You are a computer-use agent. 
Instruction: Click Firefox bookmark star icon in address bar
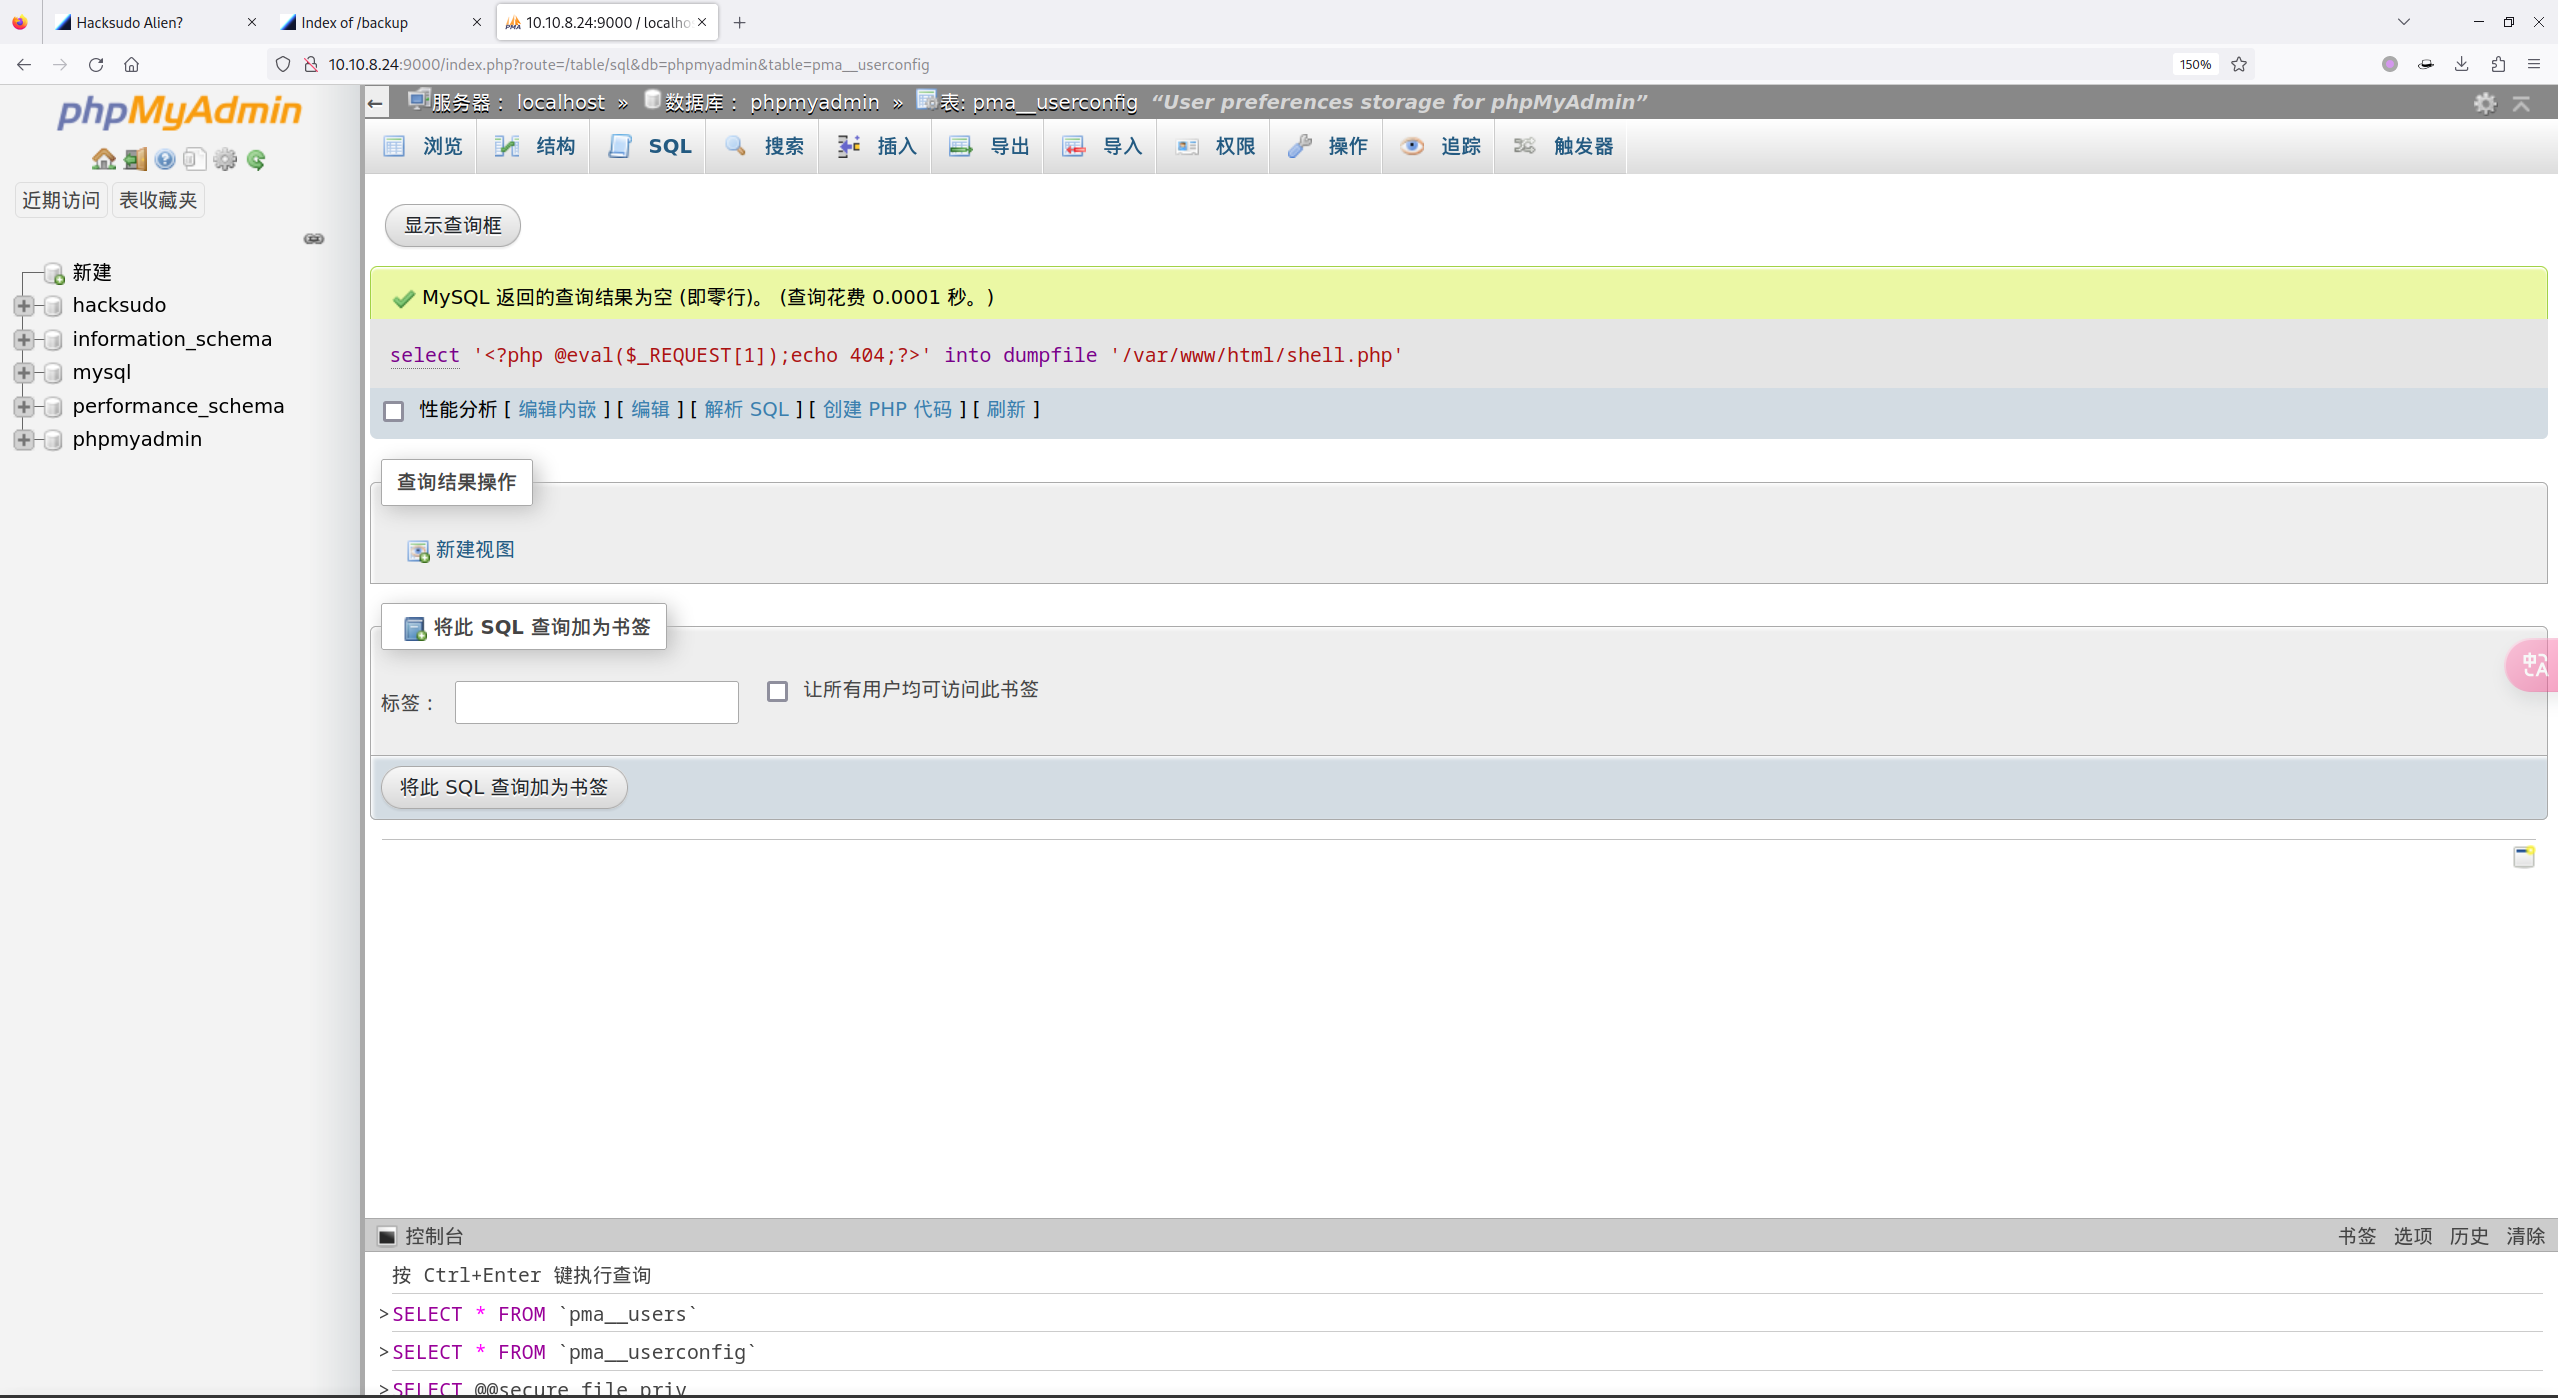[2239, 64]
